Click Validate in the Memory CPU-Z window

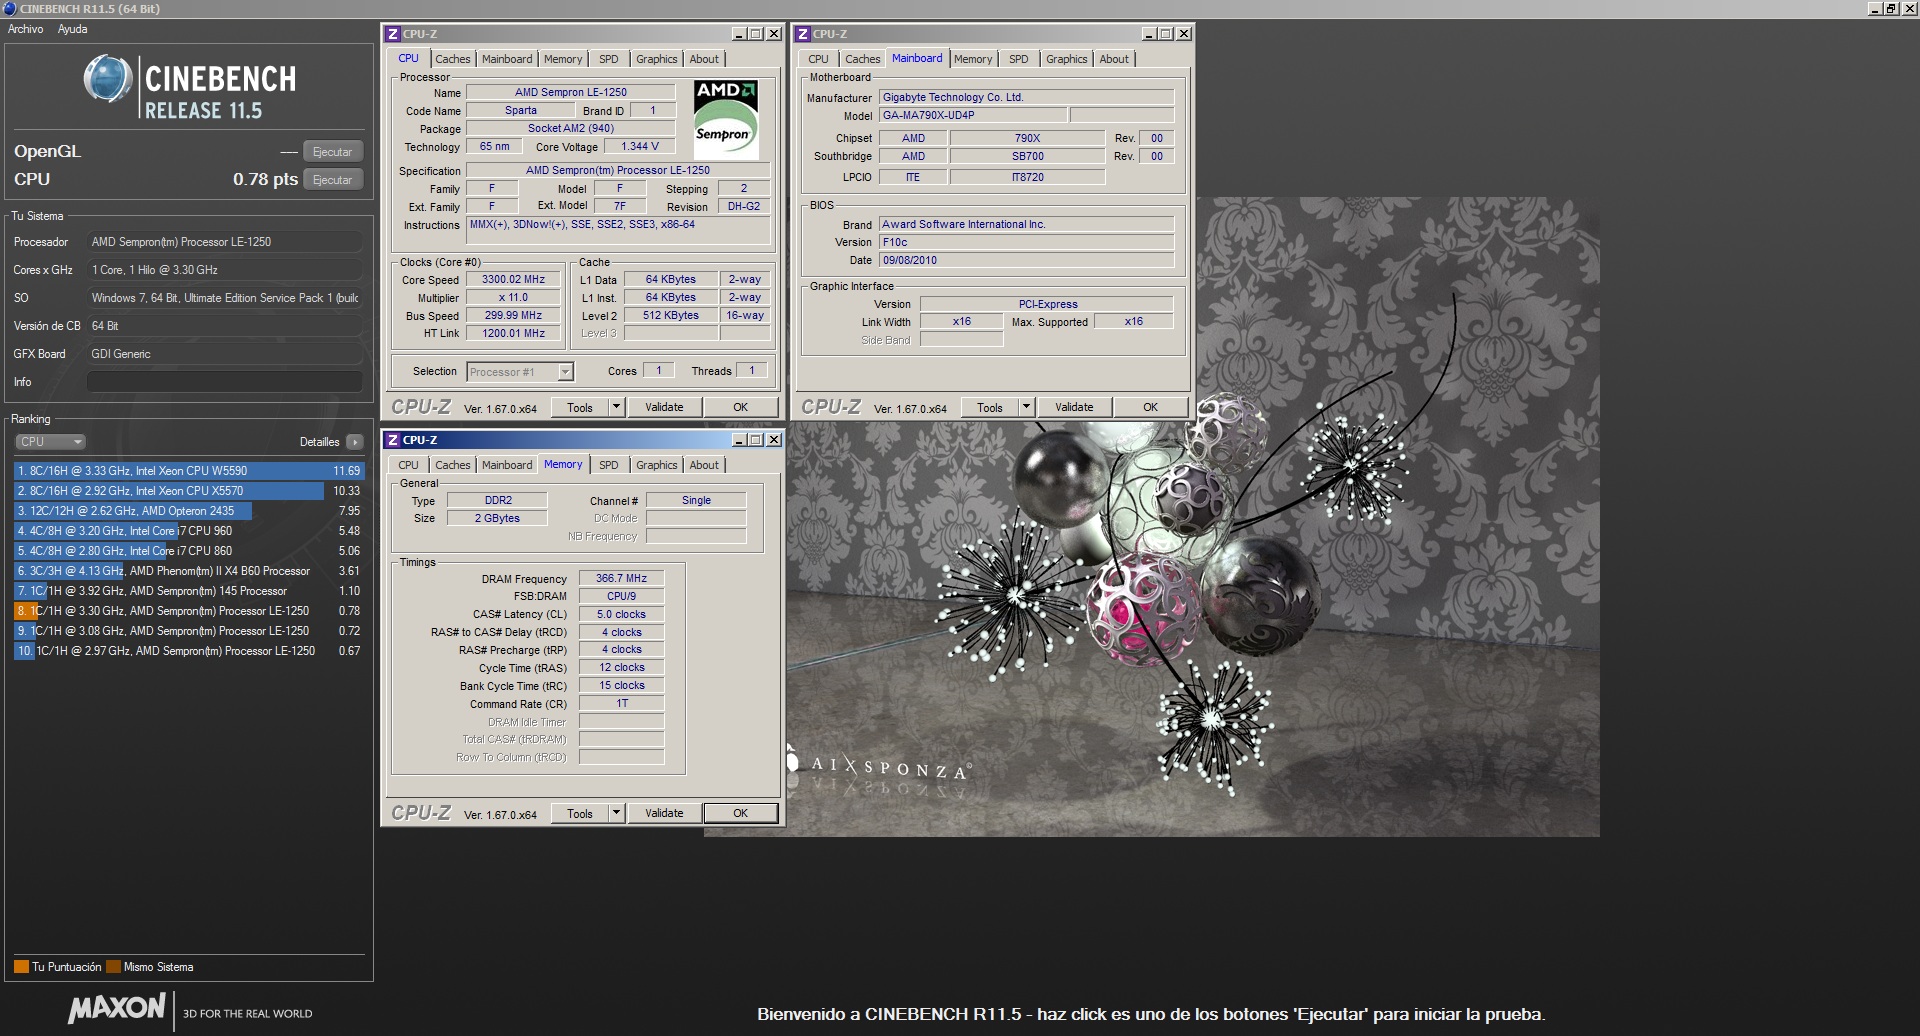664,813
